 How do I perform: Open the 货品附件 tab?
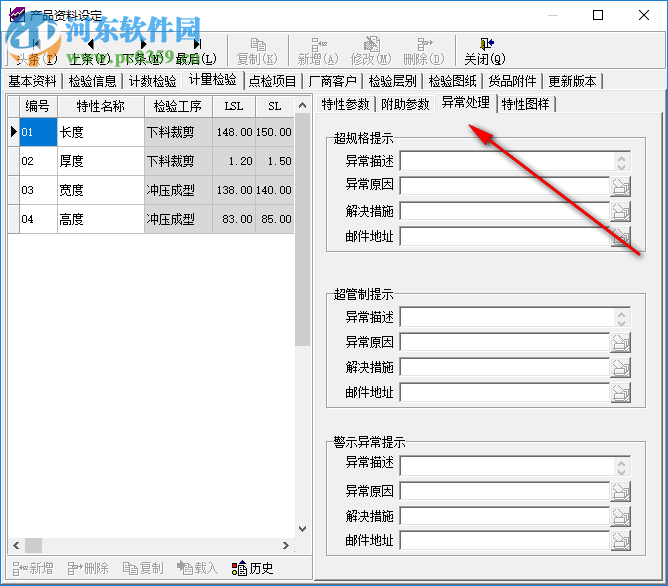(x=513, y=81)
